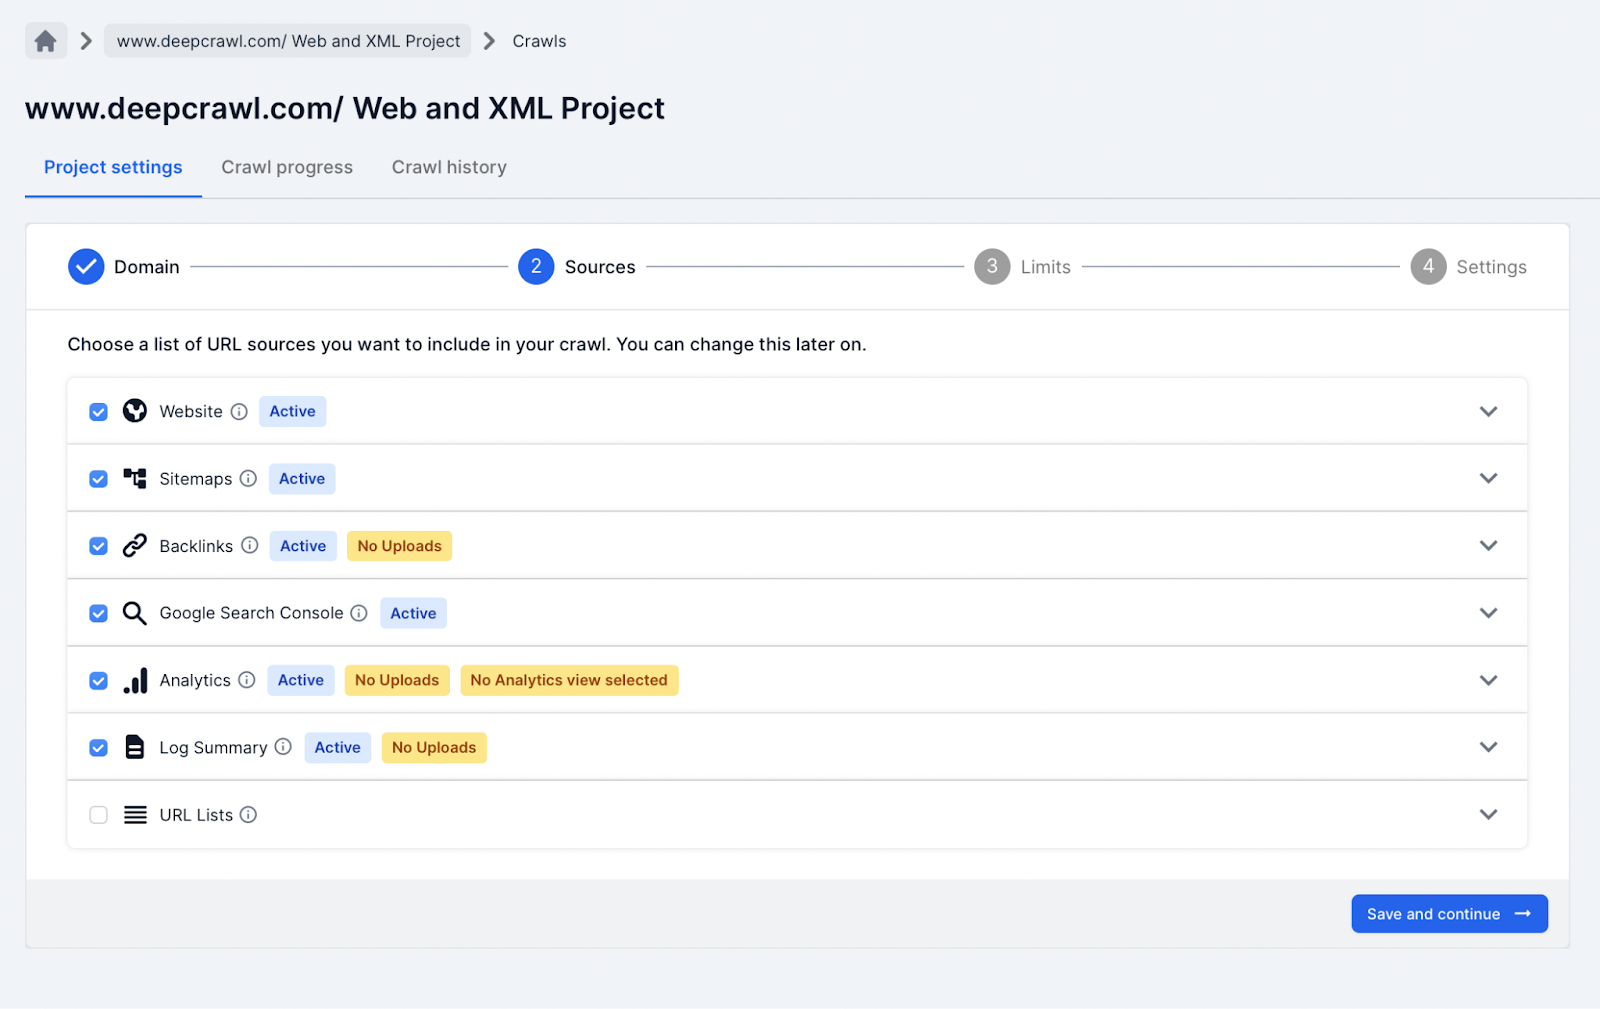1600x1009 pixels.
Task: Click the step 2 Sources circle
Action: pos(536,266)
